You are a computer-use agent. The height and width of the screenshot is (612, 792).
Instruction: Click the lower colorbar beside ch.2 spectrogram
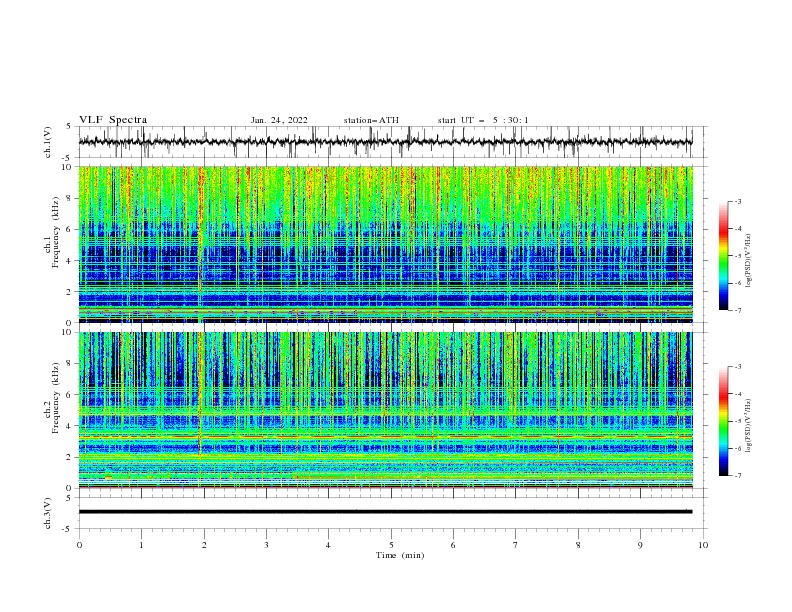(x=724, y=421)
